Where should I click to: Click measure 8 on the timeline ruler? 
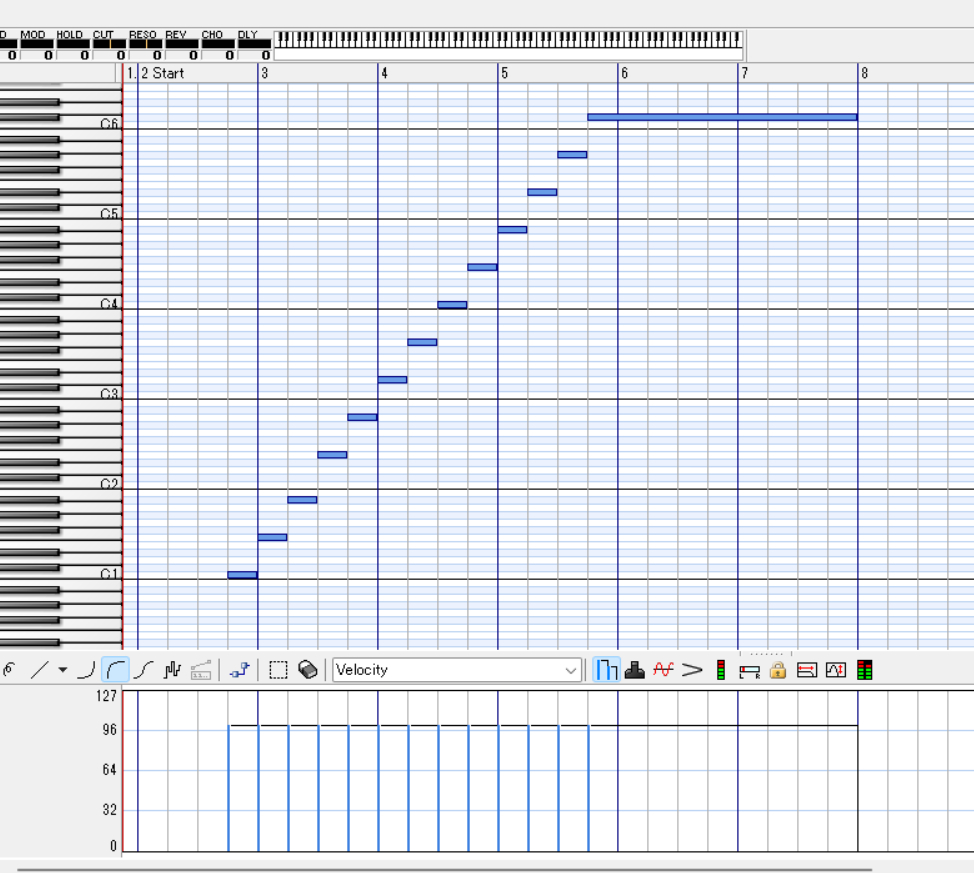point(864,73)
